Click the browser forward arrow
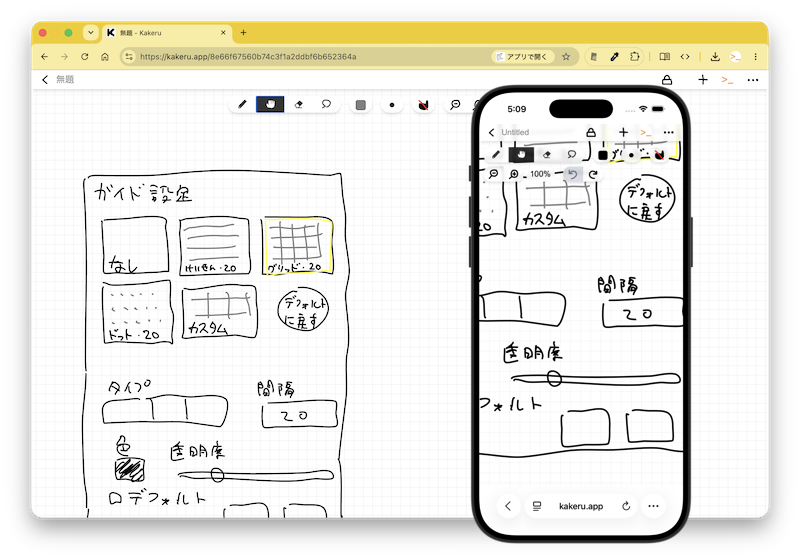 64,57
